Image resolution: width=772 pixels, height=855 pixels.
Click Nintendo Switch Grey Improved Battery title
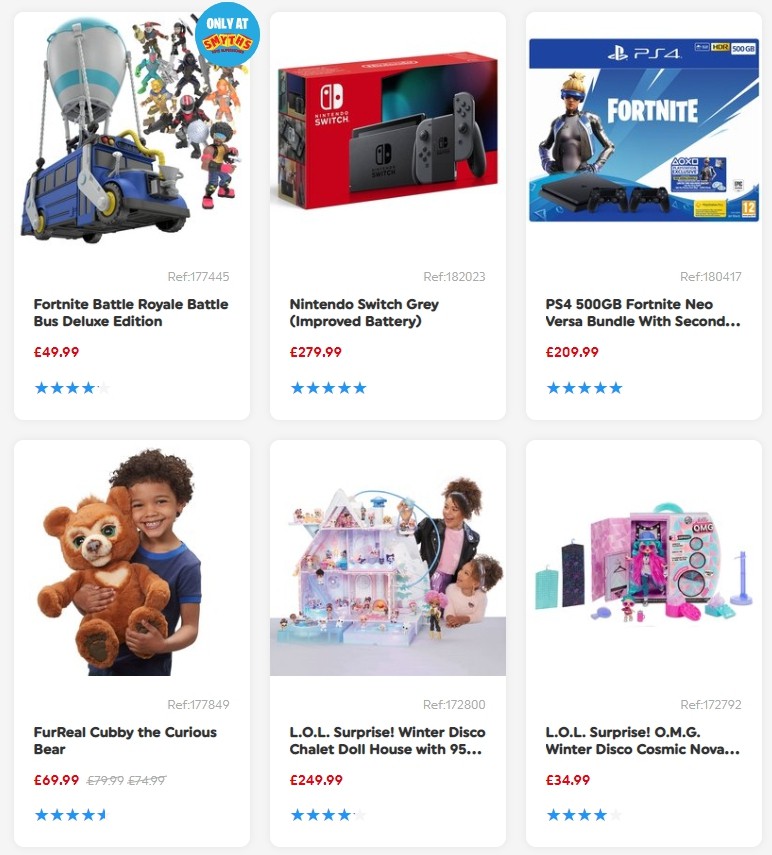click(364, 312)
